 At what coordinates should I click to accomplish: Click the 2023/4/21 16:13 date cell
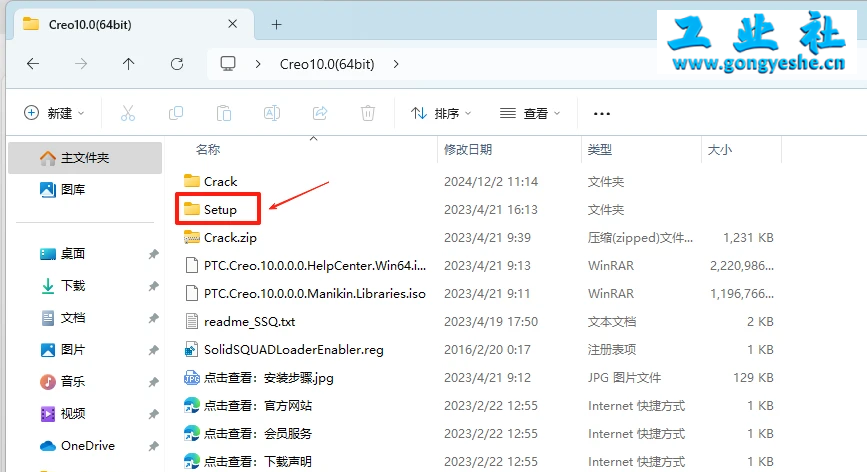[x=490, y=209]
